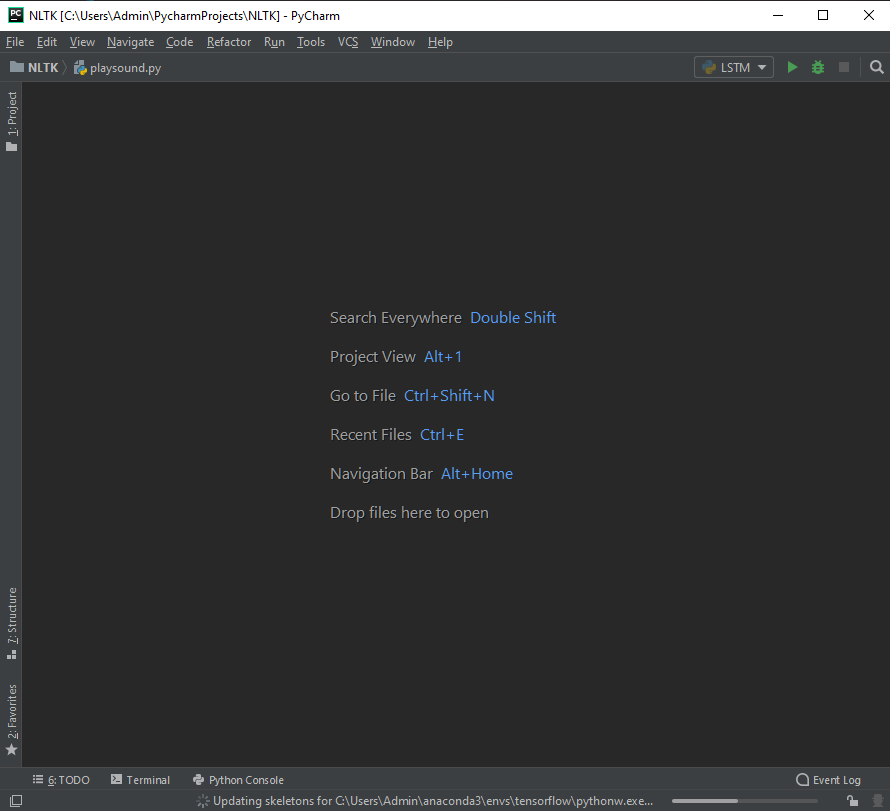Open the Code menu
This screenshot has height=811, width=890.
[x=179, y=42]
